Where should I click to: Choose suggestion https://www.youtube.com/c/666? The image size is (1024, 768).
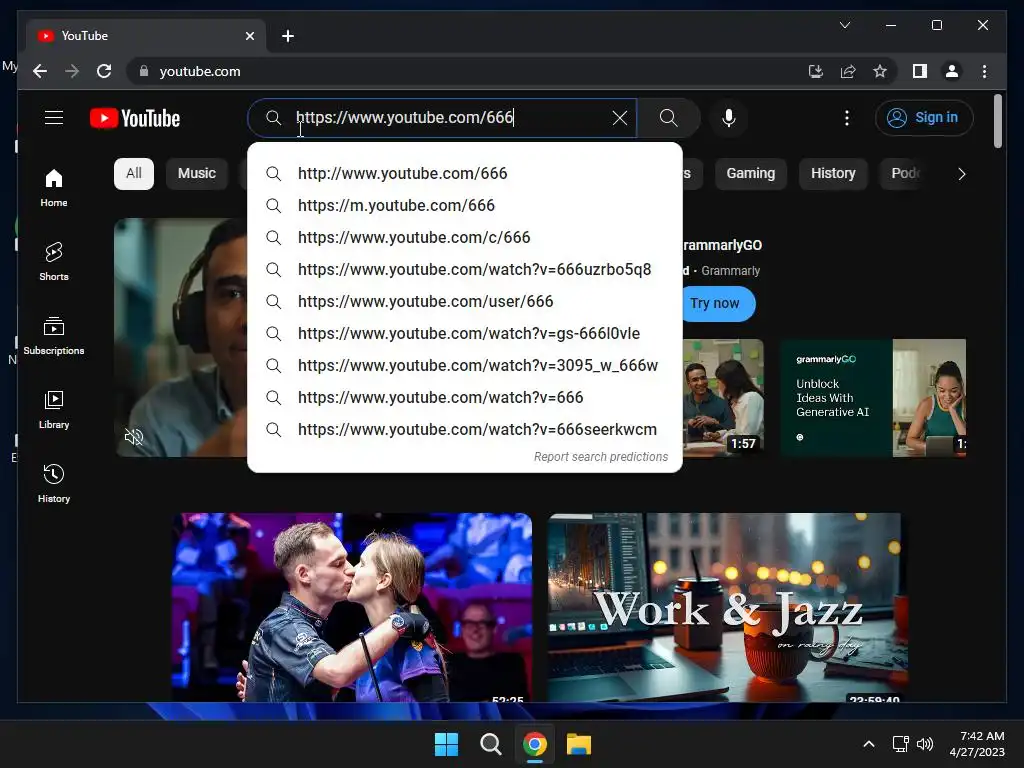pos(465,237)
